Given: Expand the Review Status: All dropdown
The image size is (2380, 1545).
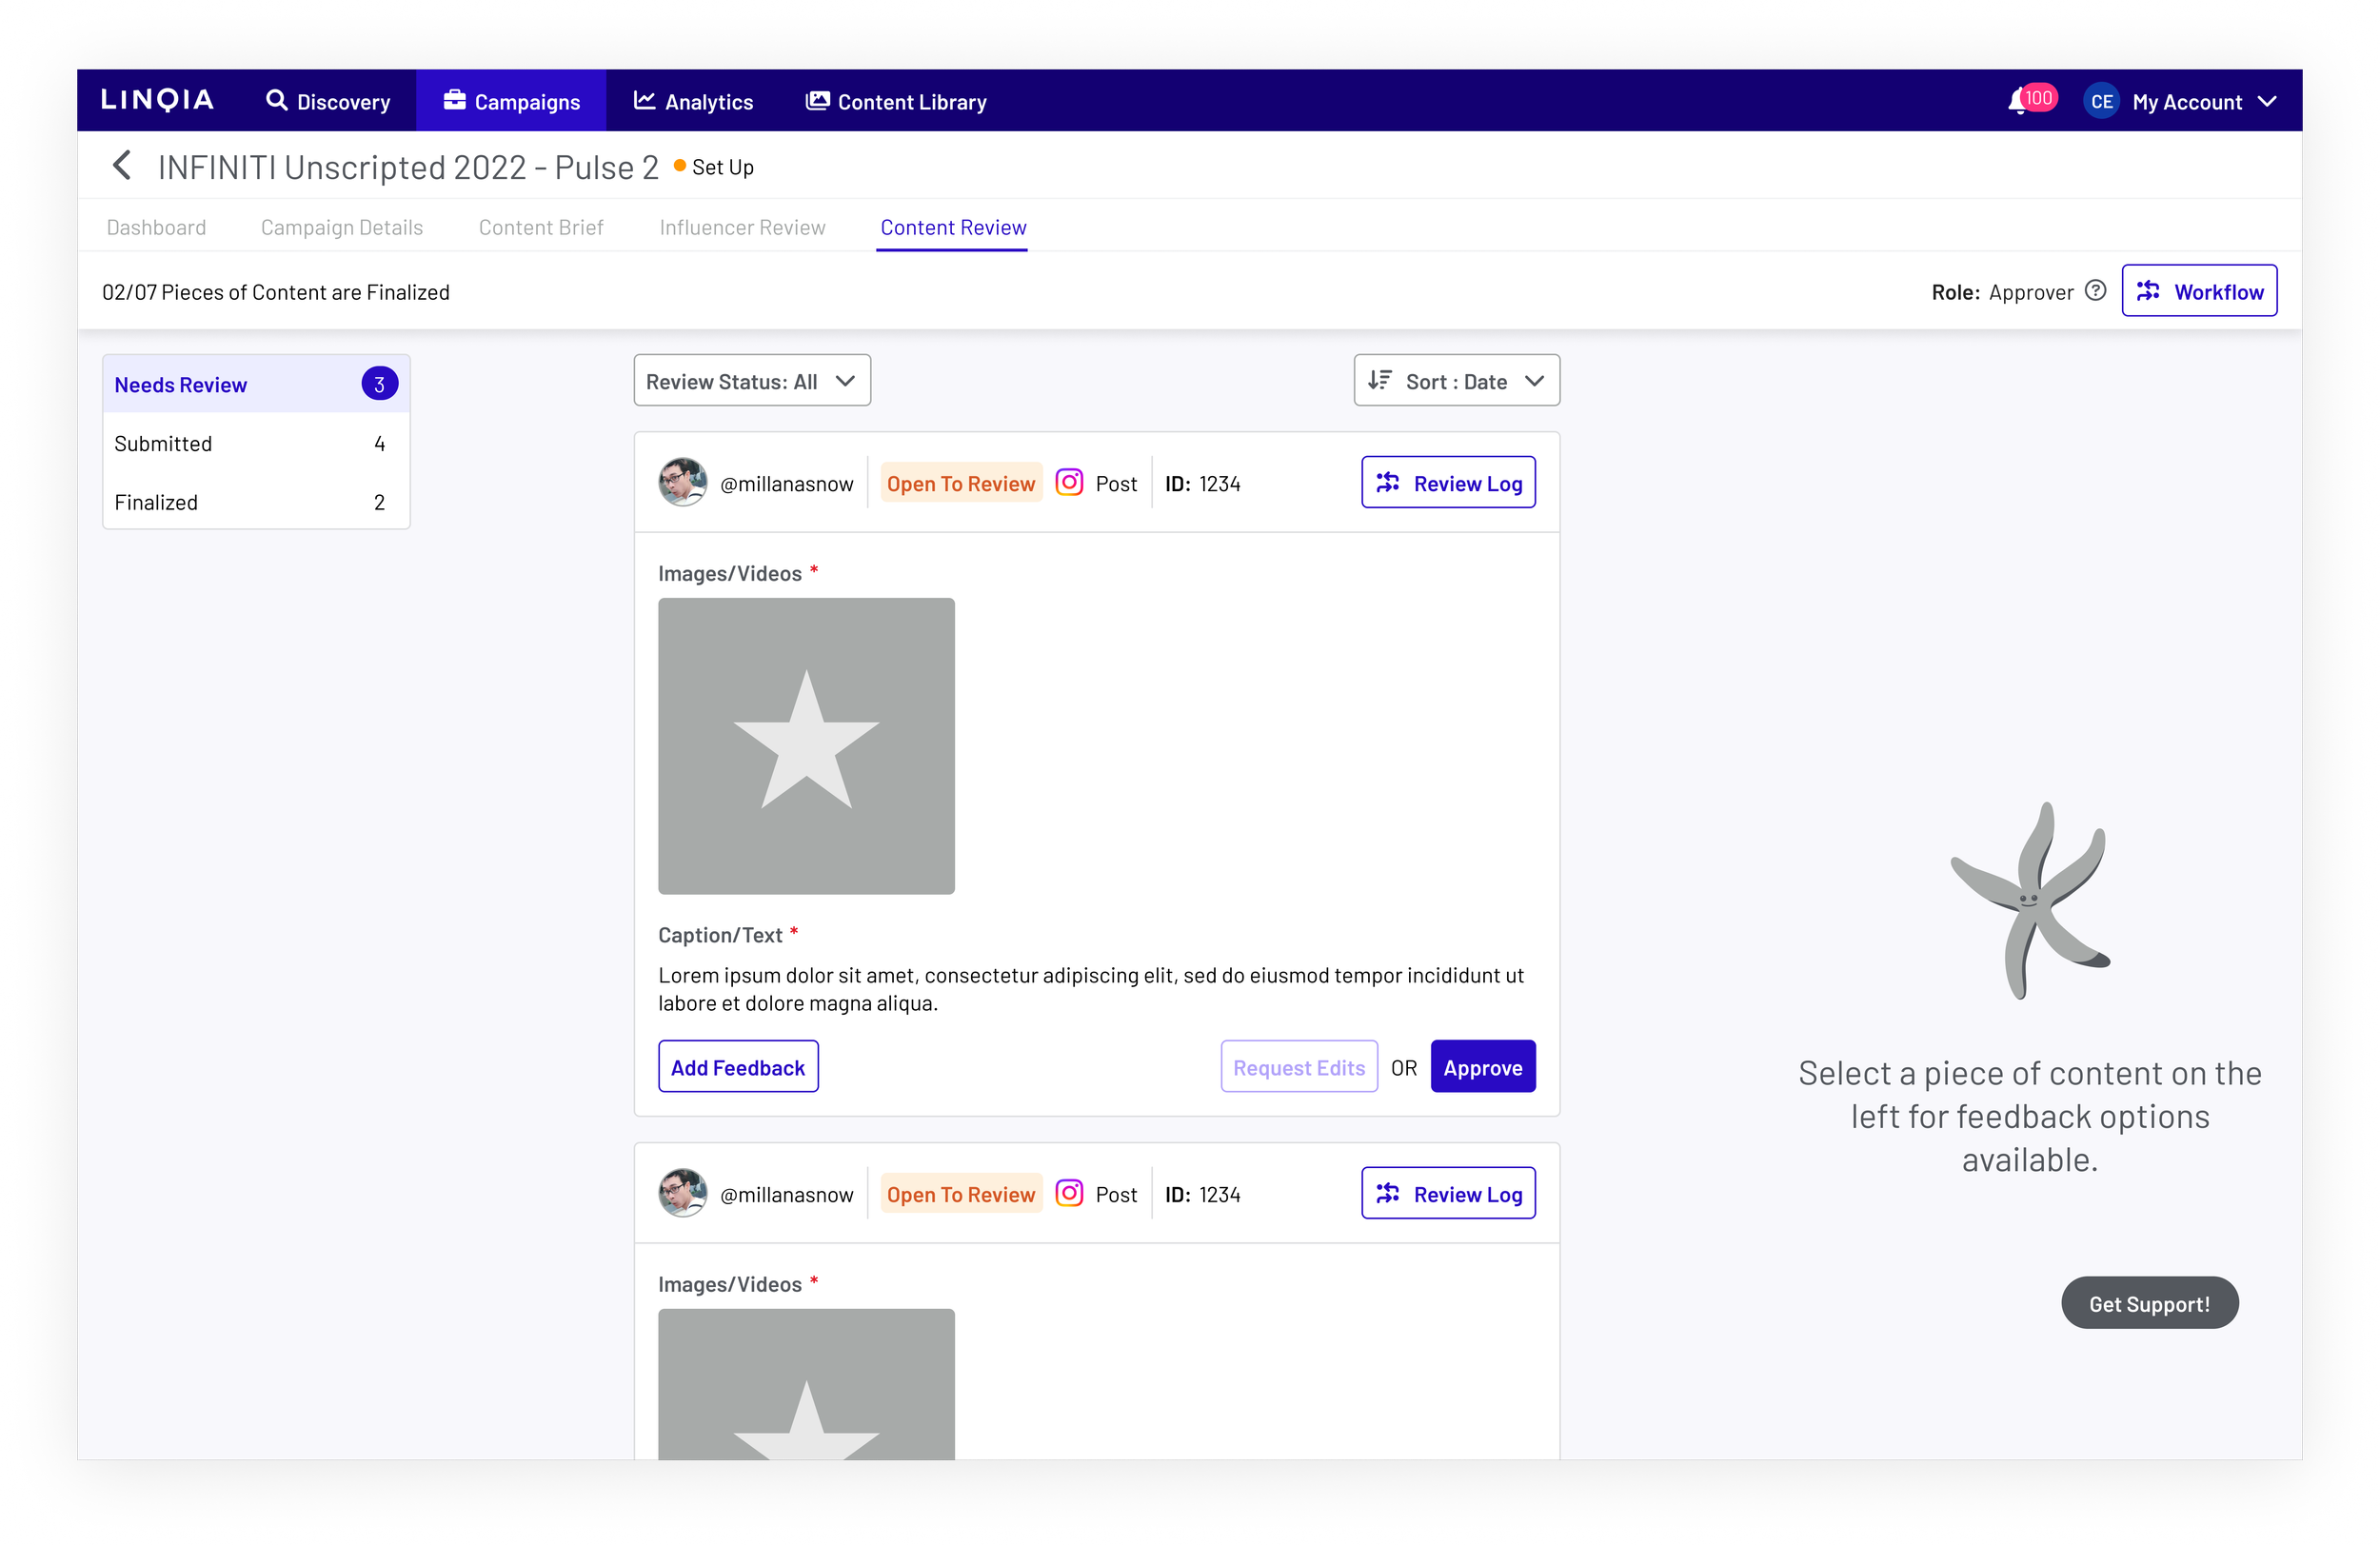Looking at the screenshot, I should [752, 381].
